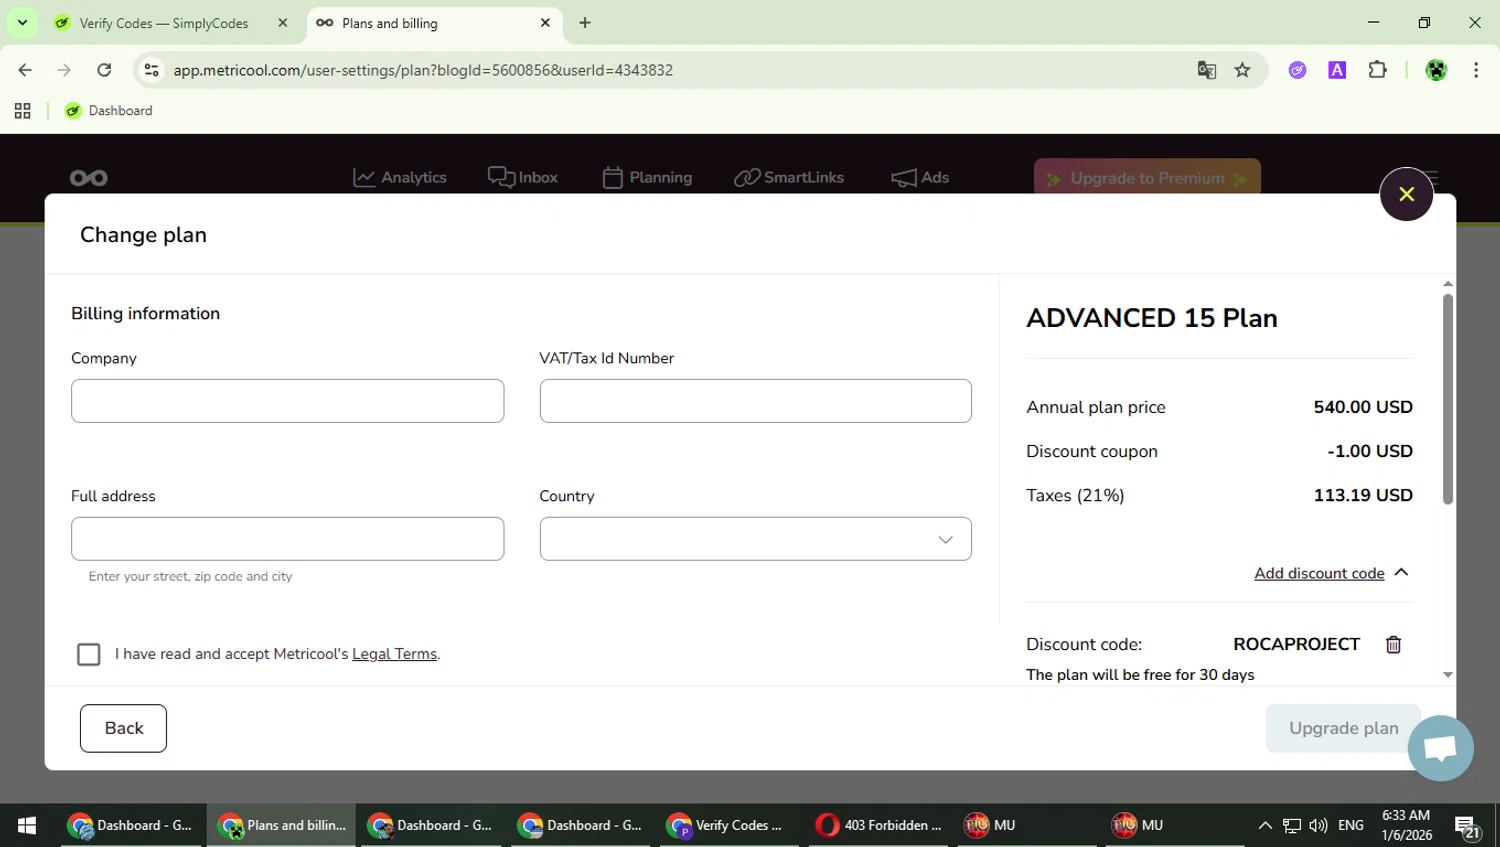Open the Country dropdown
Viewport: 1500px width, 847px height.
(755, 539)
